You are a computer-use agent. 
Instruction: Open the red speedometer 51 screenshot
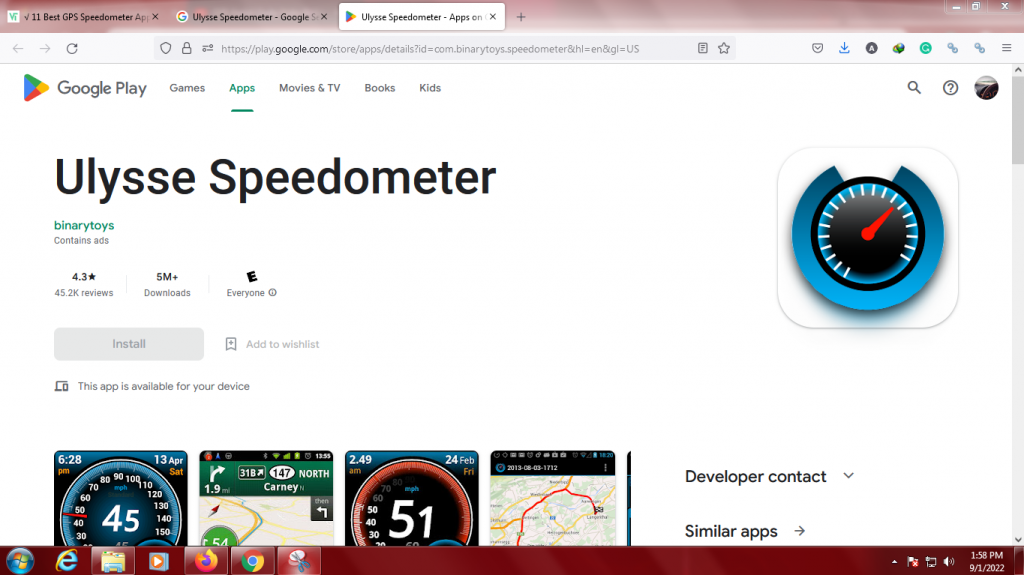tap(411, 498)
